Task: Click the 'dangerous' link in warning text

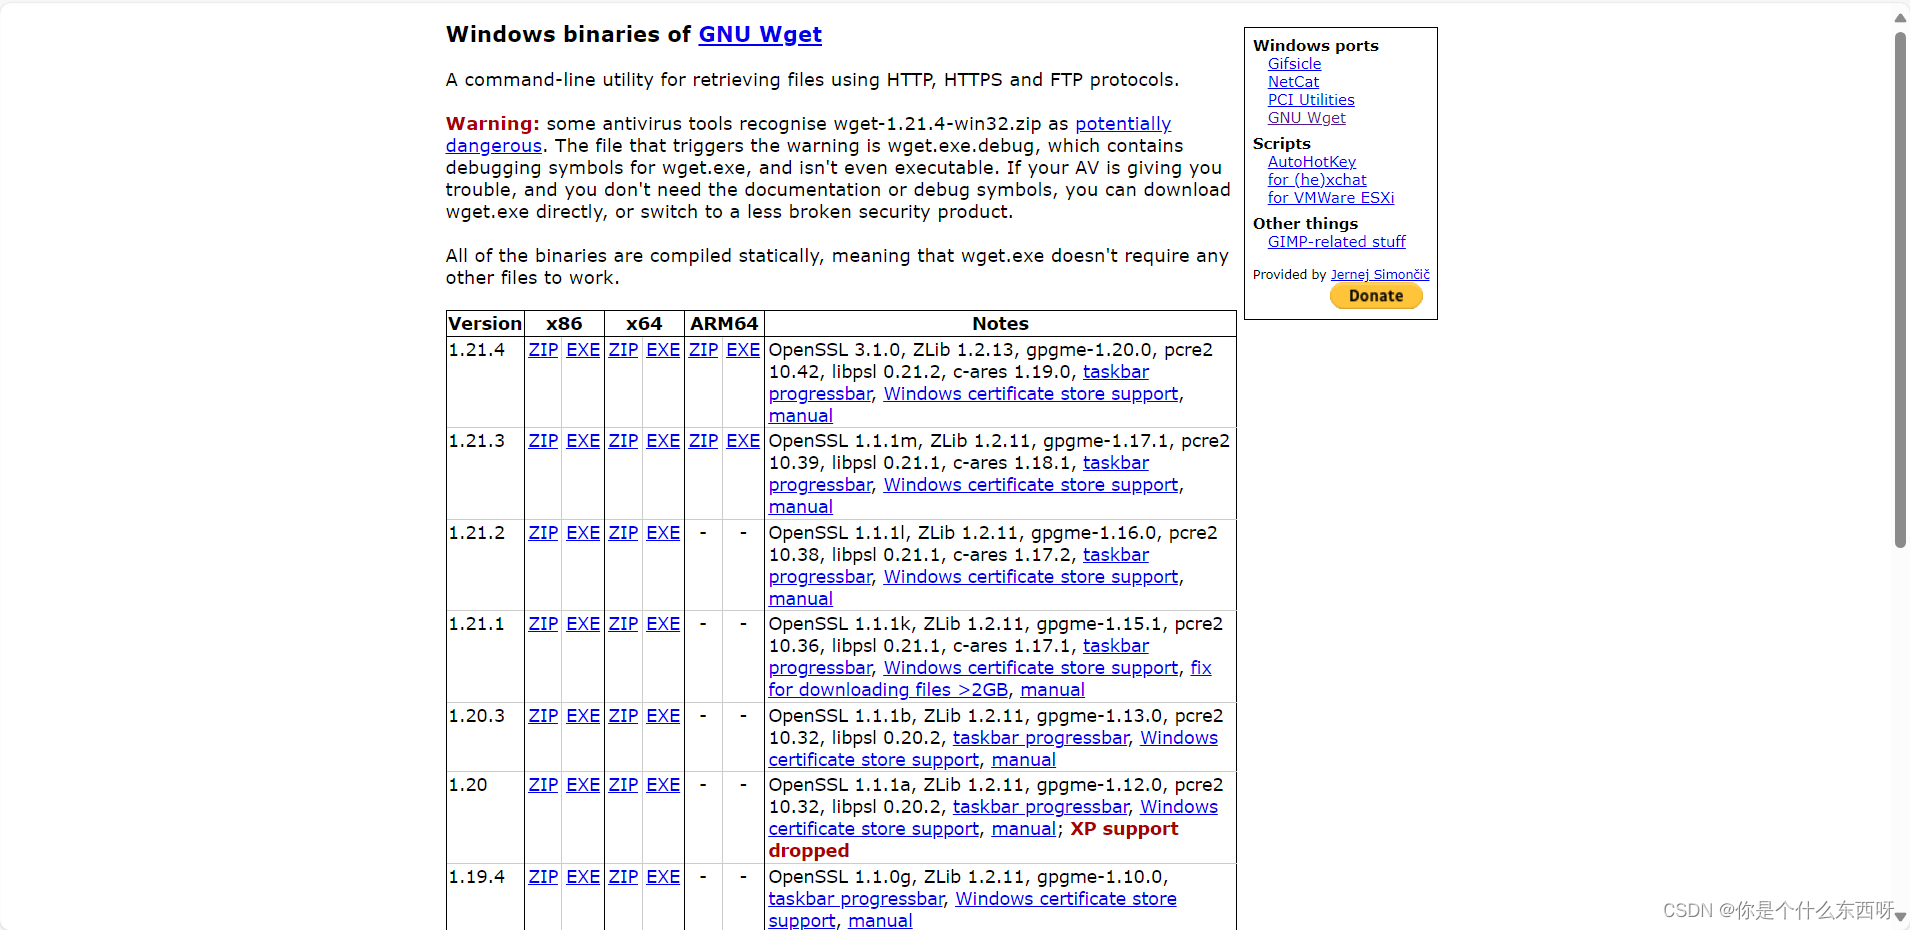Action: (494, 146)
